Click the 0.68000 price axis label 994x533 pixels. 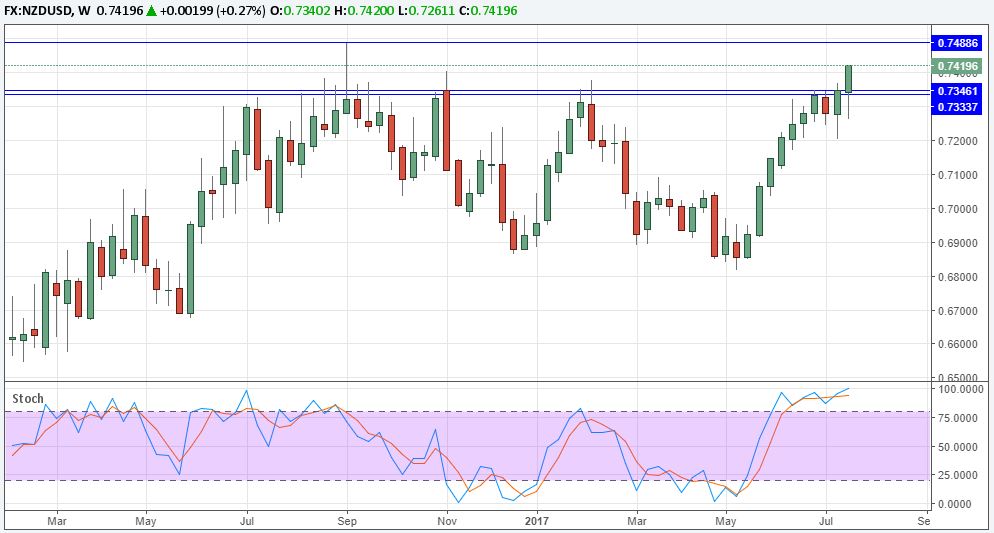[x=957, y=277]
